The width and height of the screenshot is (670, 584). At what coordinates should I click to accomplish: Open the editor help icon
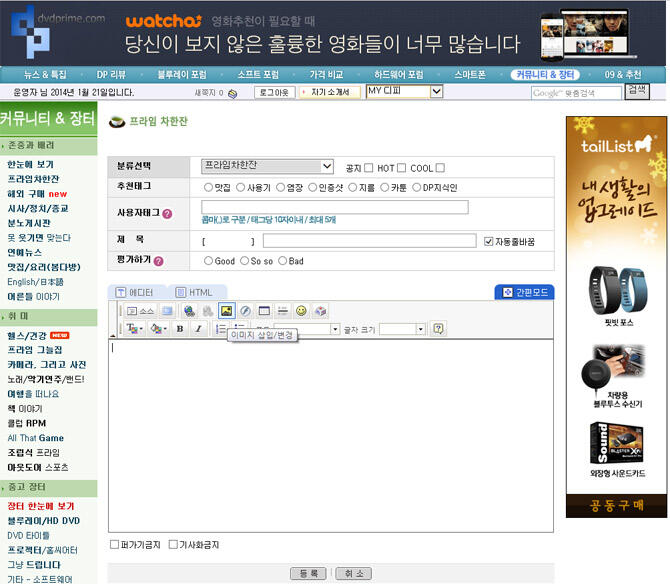438,329
